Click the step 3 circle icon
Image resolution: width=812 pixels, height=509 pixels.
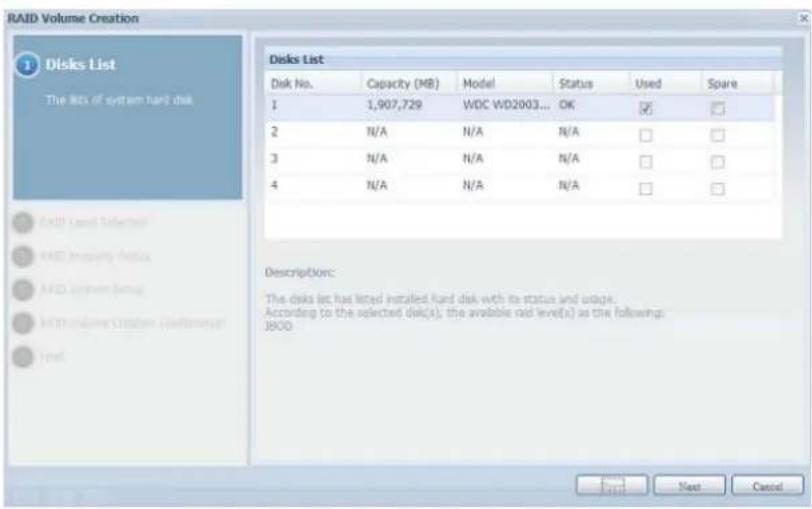(x=23, y=256)
